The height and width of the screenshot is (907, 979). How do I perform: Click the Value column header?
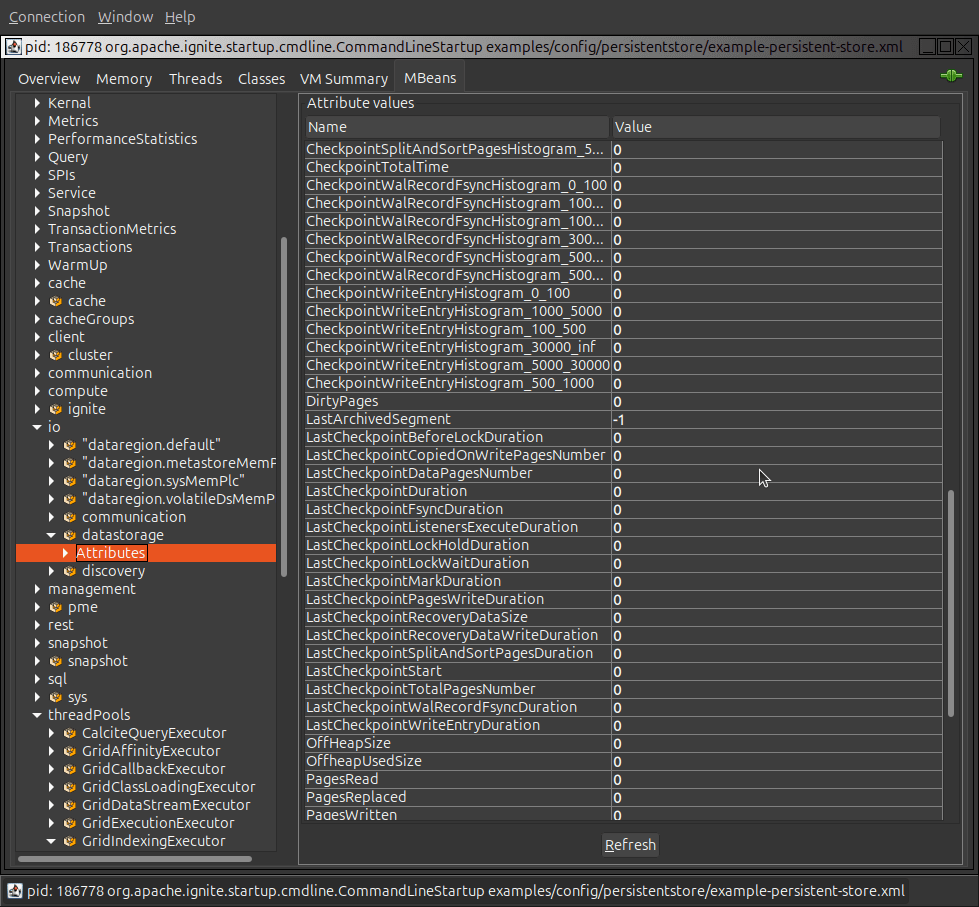coord(775,127)
